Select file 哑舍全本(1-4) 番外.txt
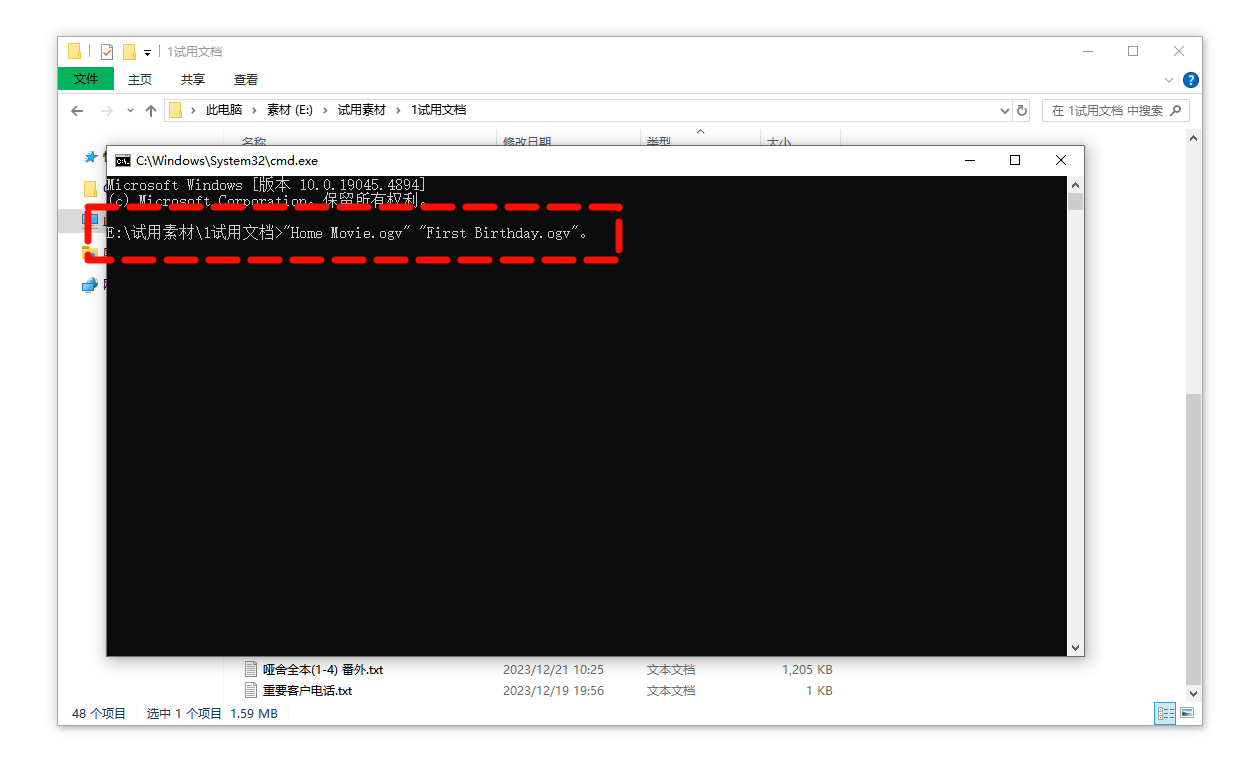 tap(323, 669)
